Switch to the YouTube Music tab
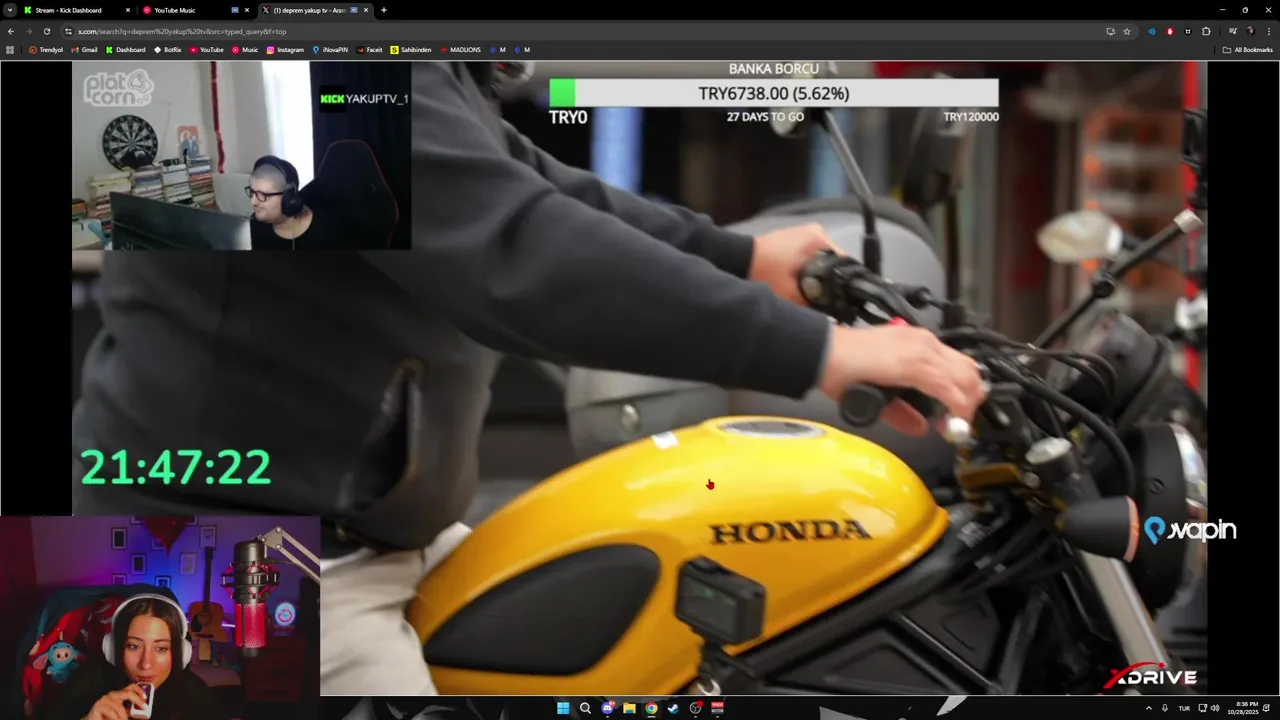 pyautogui.click(x=196, y=10)
